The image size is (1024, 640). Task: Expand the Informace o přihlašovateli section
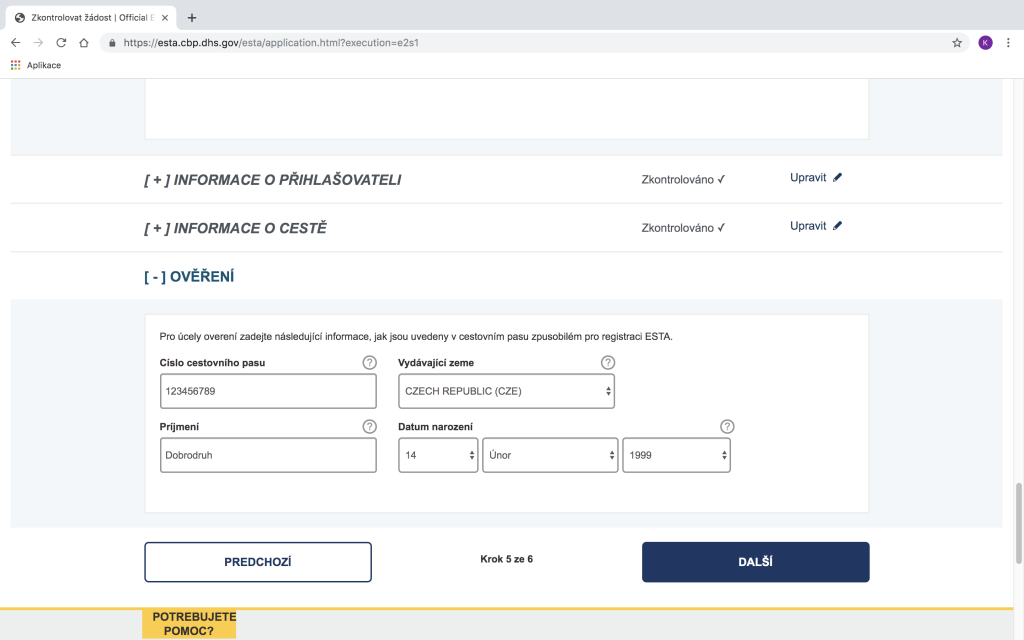[273, 180]
